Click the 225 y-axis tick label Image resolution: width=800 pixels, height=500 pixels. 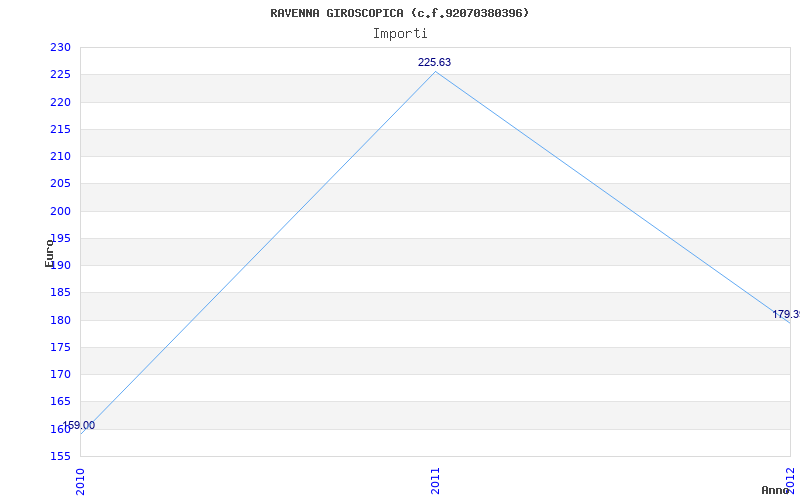pos(60,75)
